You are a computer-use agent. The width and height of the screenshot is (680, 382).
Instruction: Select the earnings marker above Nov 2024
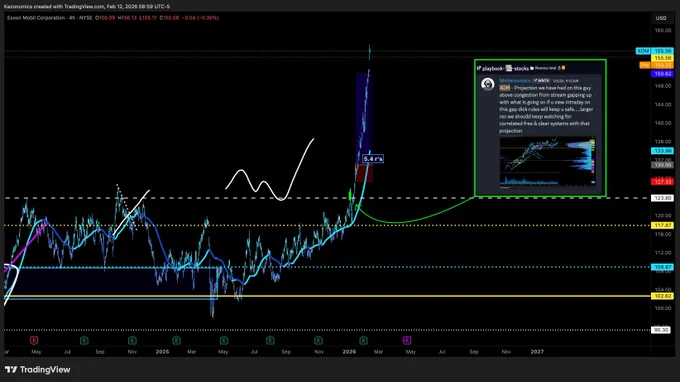tap(132, 340)
